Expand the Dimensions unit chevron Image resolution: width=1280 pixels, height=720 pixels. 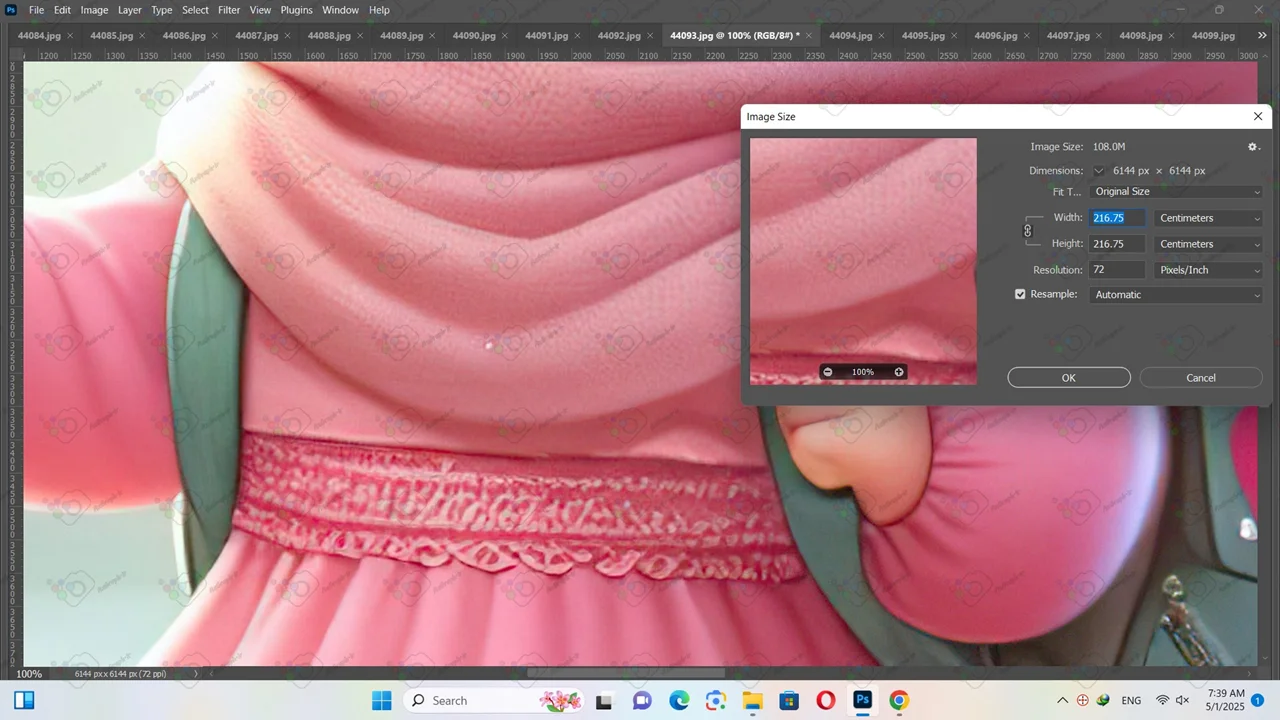pos(1099,171)
